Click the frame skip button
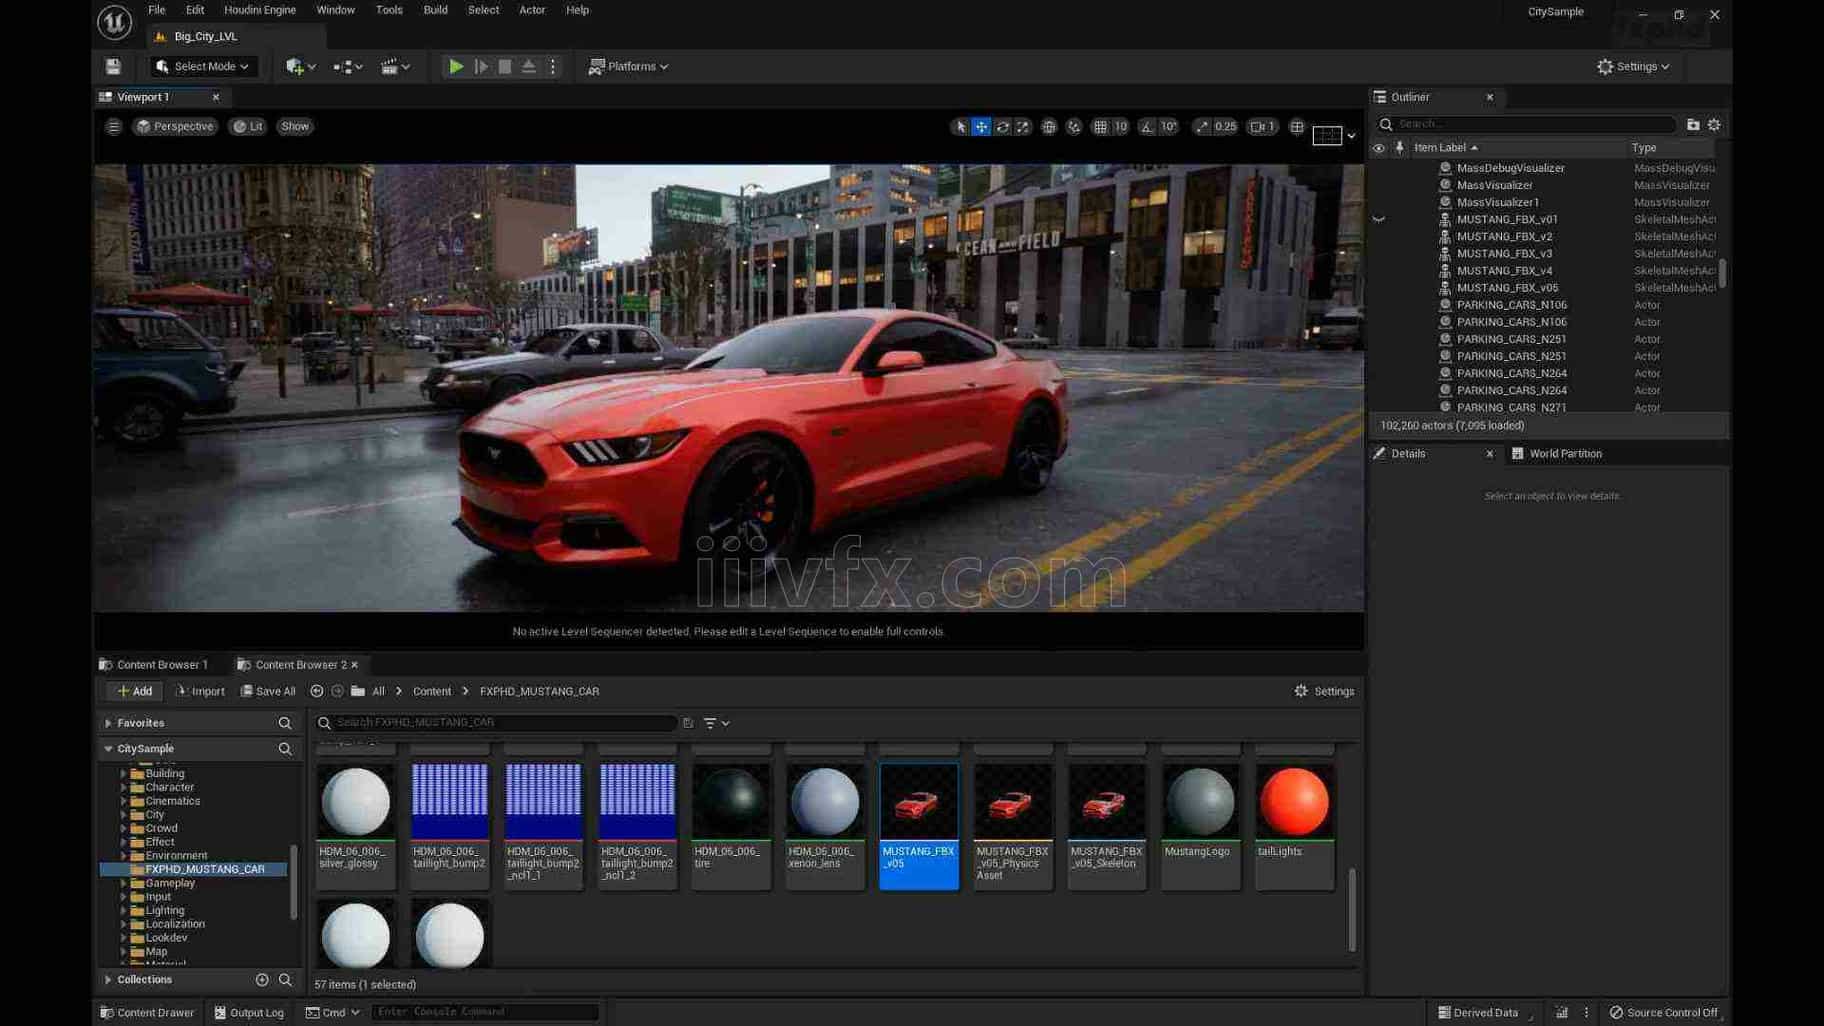1824x1026 pixels. pos(481,67)
